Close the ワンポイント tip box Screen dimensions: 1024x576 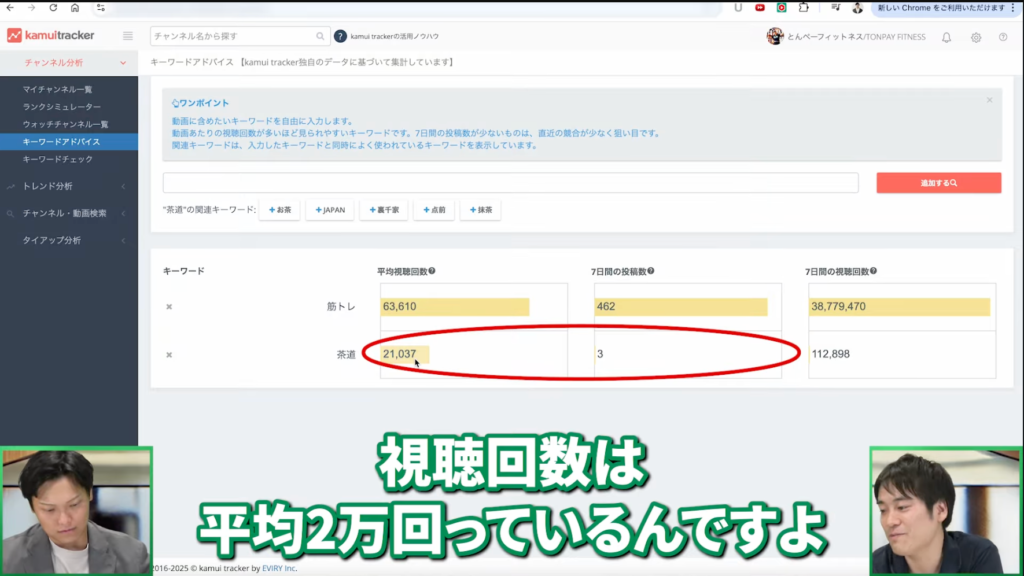pyautogui.click(x=989, y=100)
